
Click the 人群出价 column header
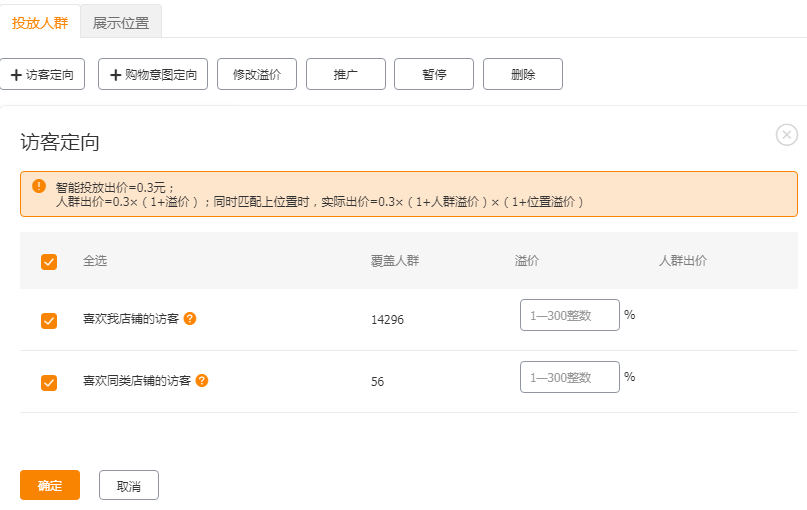coord(683,261)
